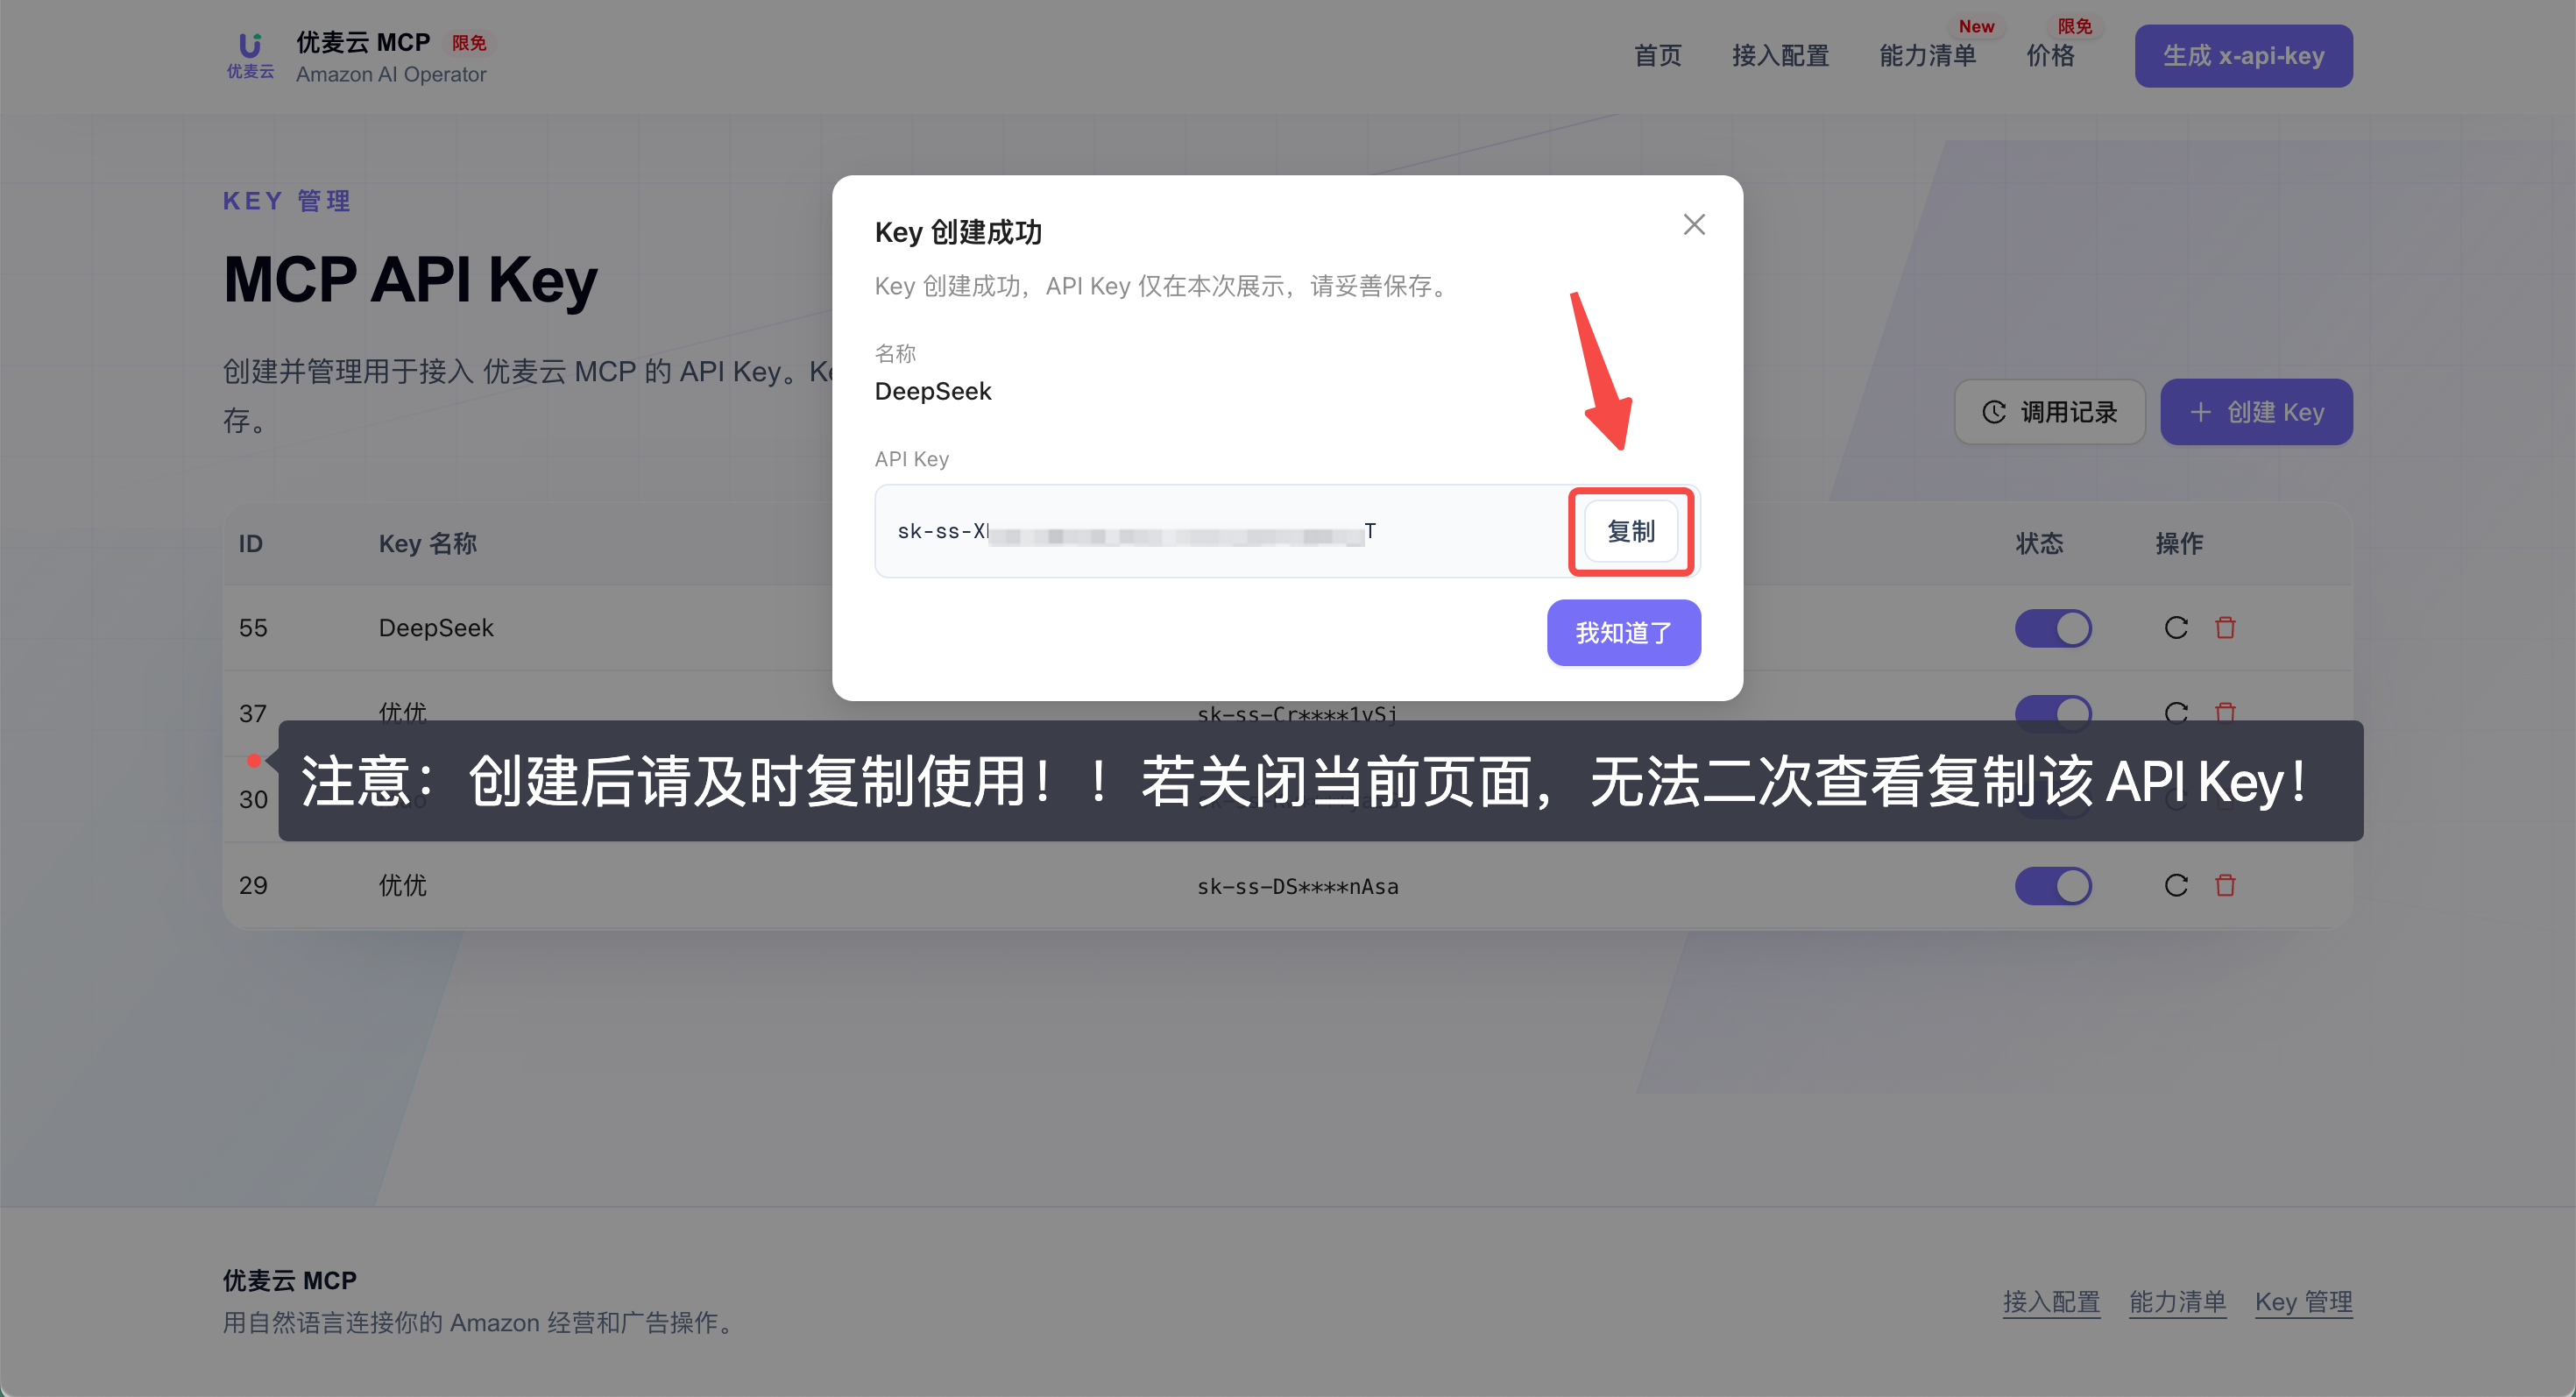Open 接入配置 in the top navigation
Screen dimensions: 2576x1397
[1780, 56]
